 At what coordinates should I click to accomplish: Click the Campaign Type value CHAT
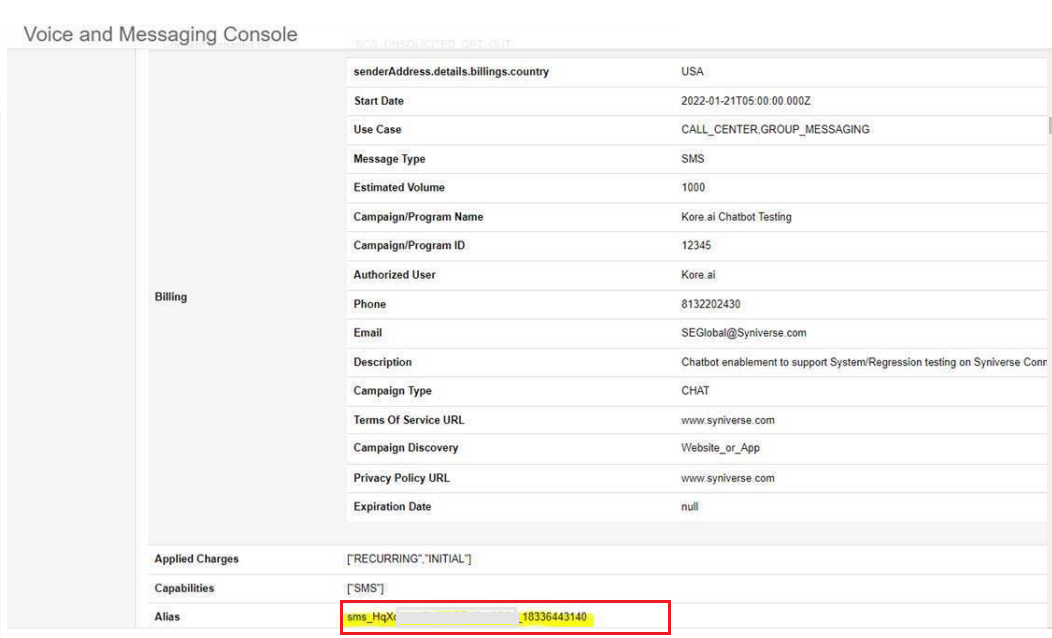coord(695,391)
